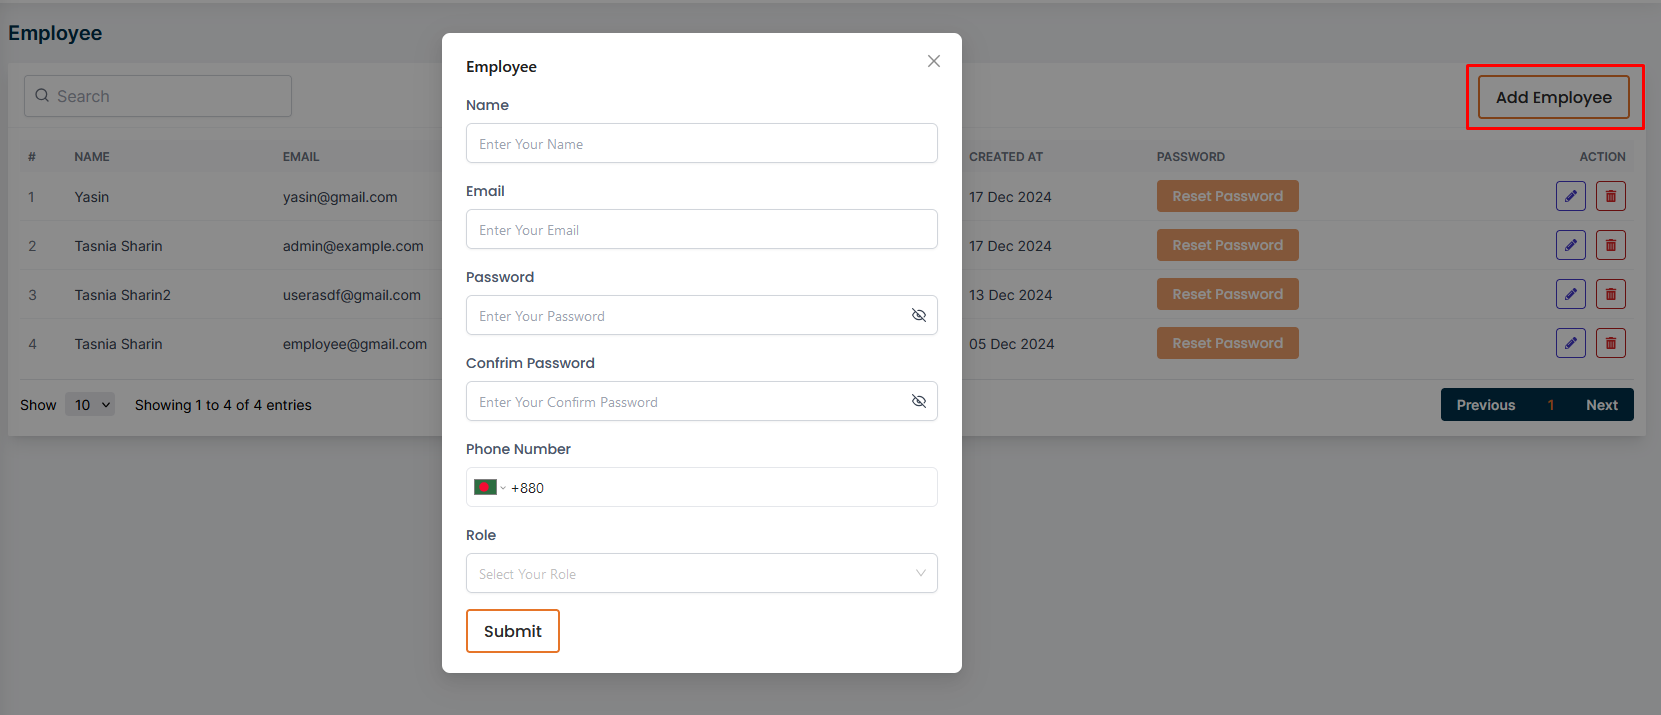Submit the Employee form
Viewport: 1661px width, 715px height.
512,631
